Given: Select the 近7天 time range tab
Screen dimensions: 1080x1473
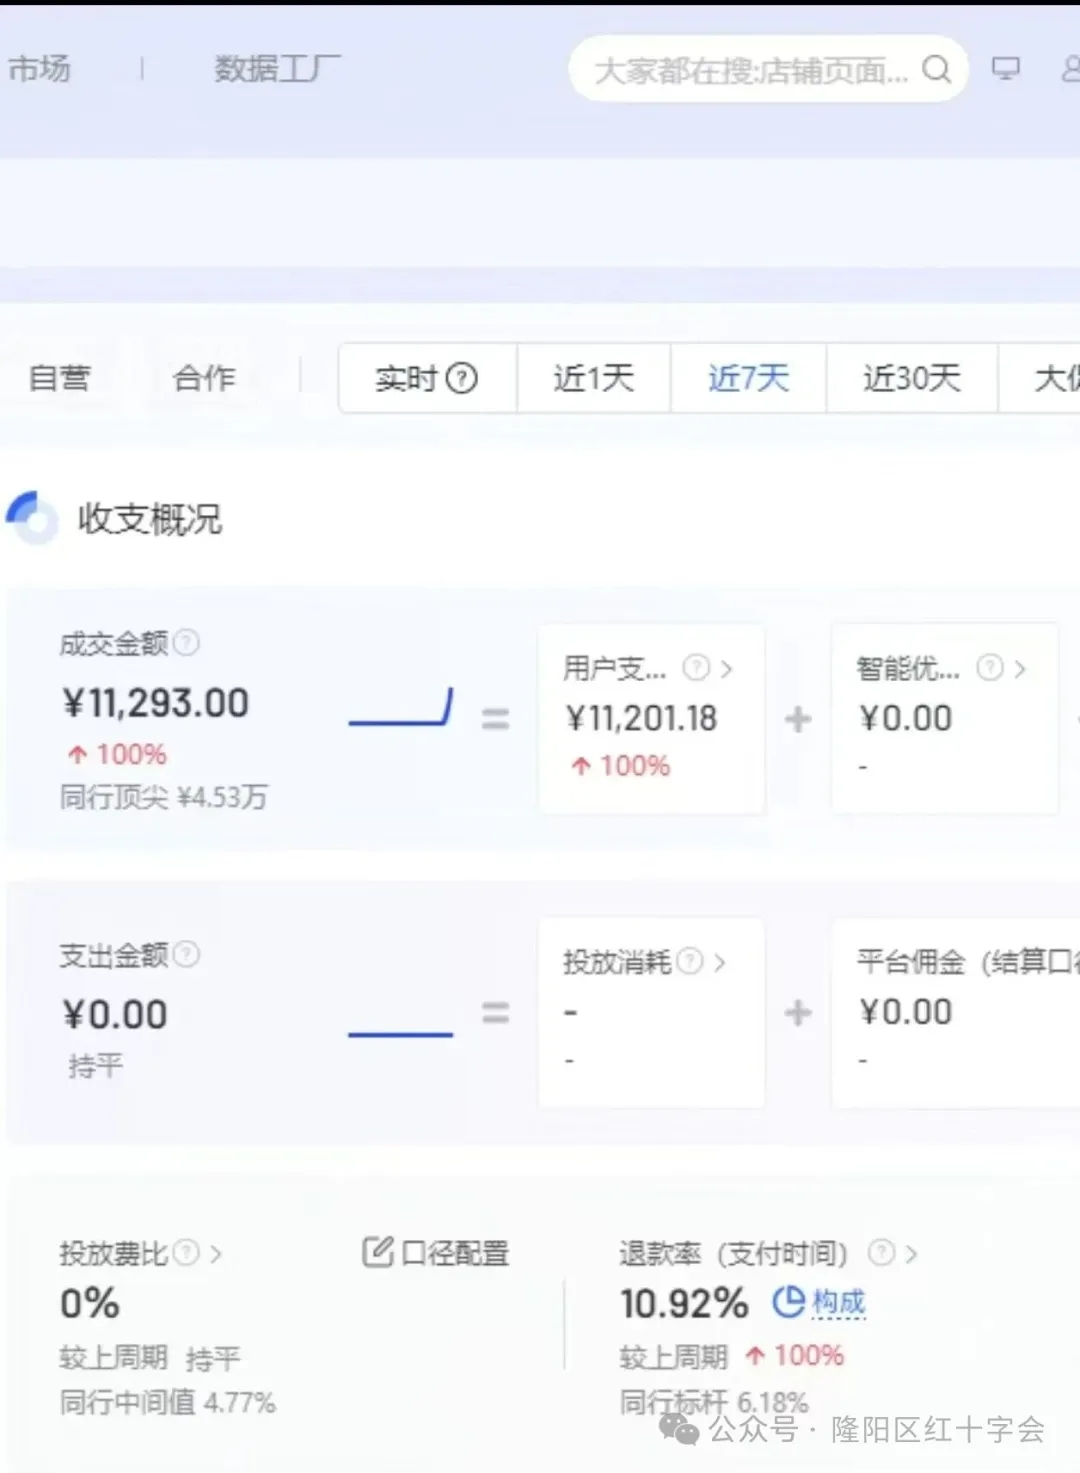Looking at the screenshot, I should 748,378.
